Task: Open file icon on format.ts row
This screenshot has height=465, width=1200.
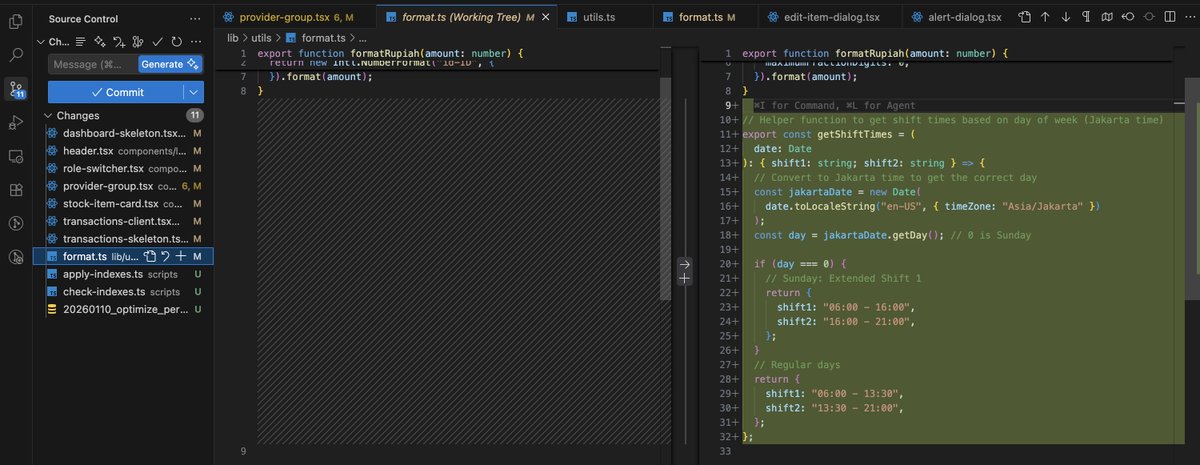Action: click(149, 256)
